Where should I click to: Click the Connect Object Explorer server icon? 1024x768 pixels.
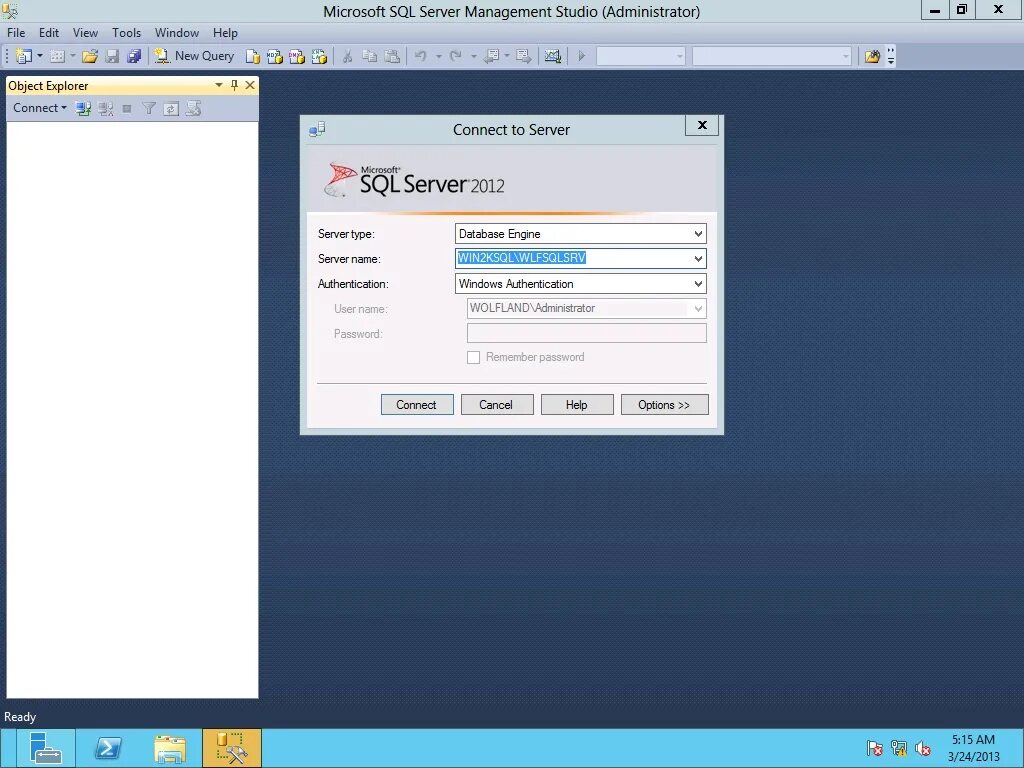(82, 107)
